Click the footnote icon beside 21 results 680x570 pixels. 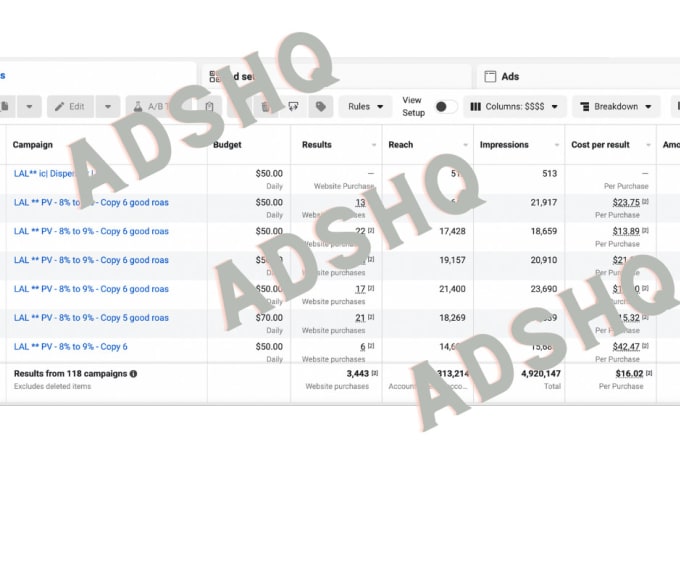pos(371,317)
